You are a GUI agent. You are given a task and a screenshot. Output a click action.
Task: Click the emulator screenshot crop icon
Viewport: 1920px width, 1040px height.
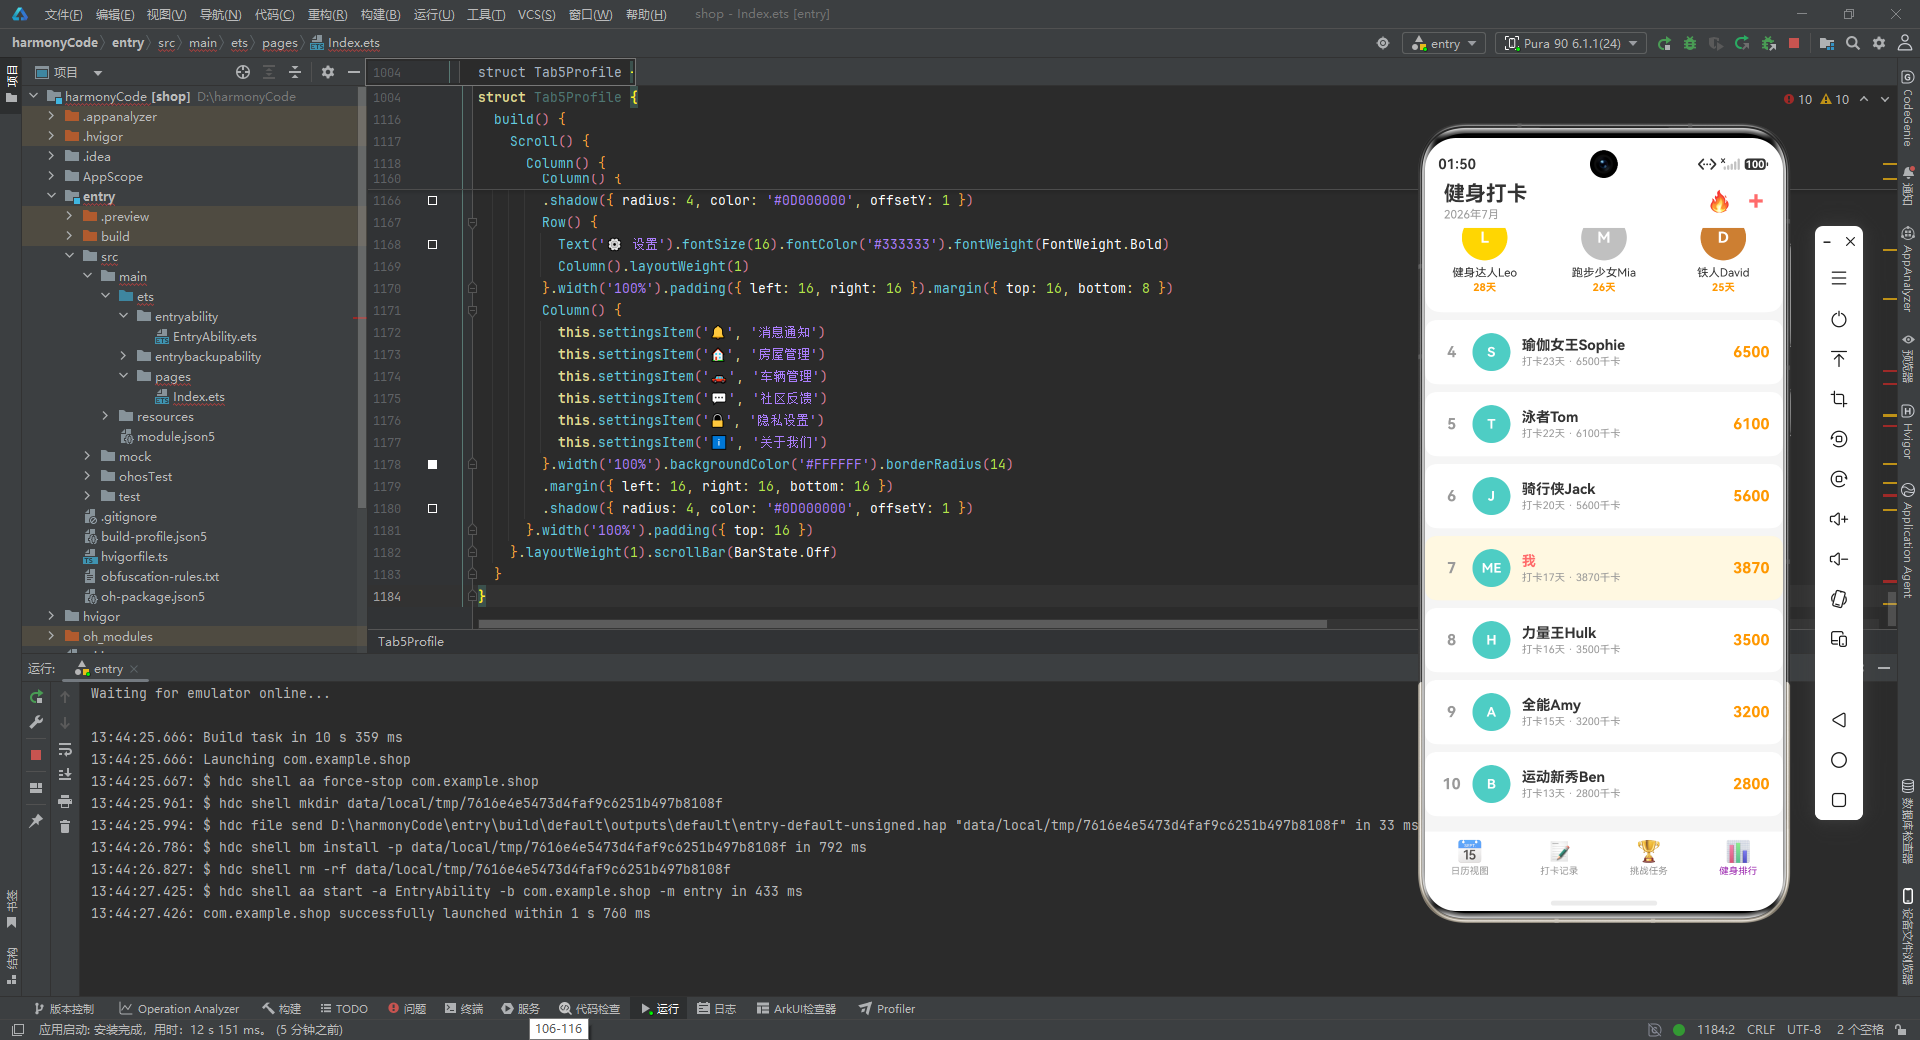[x=1838, y=399]
